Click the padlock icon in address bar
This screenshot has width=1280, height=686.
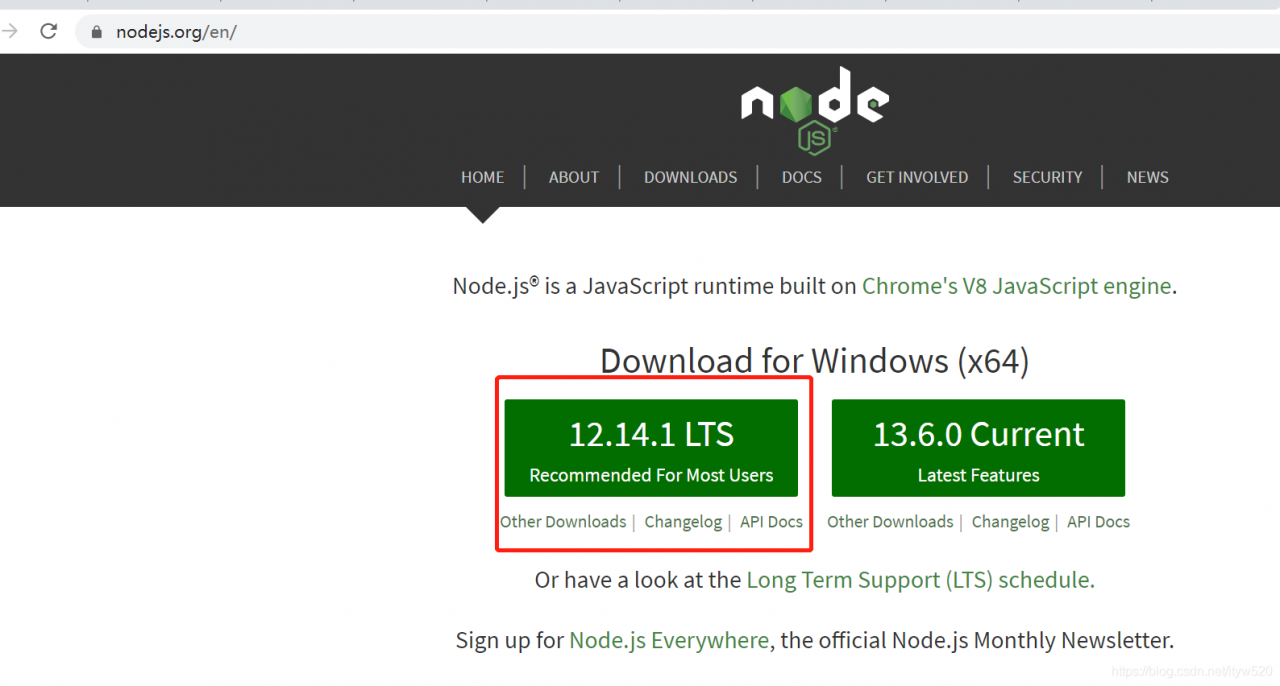pos(97,32)
